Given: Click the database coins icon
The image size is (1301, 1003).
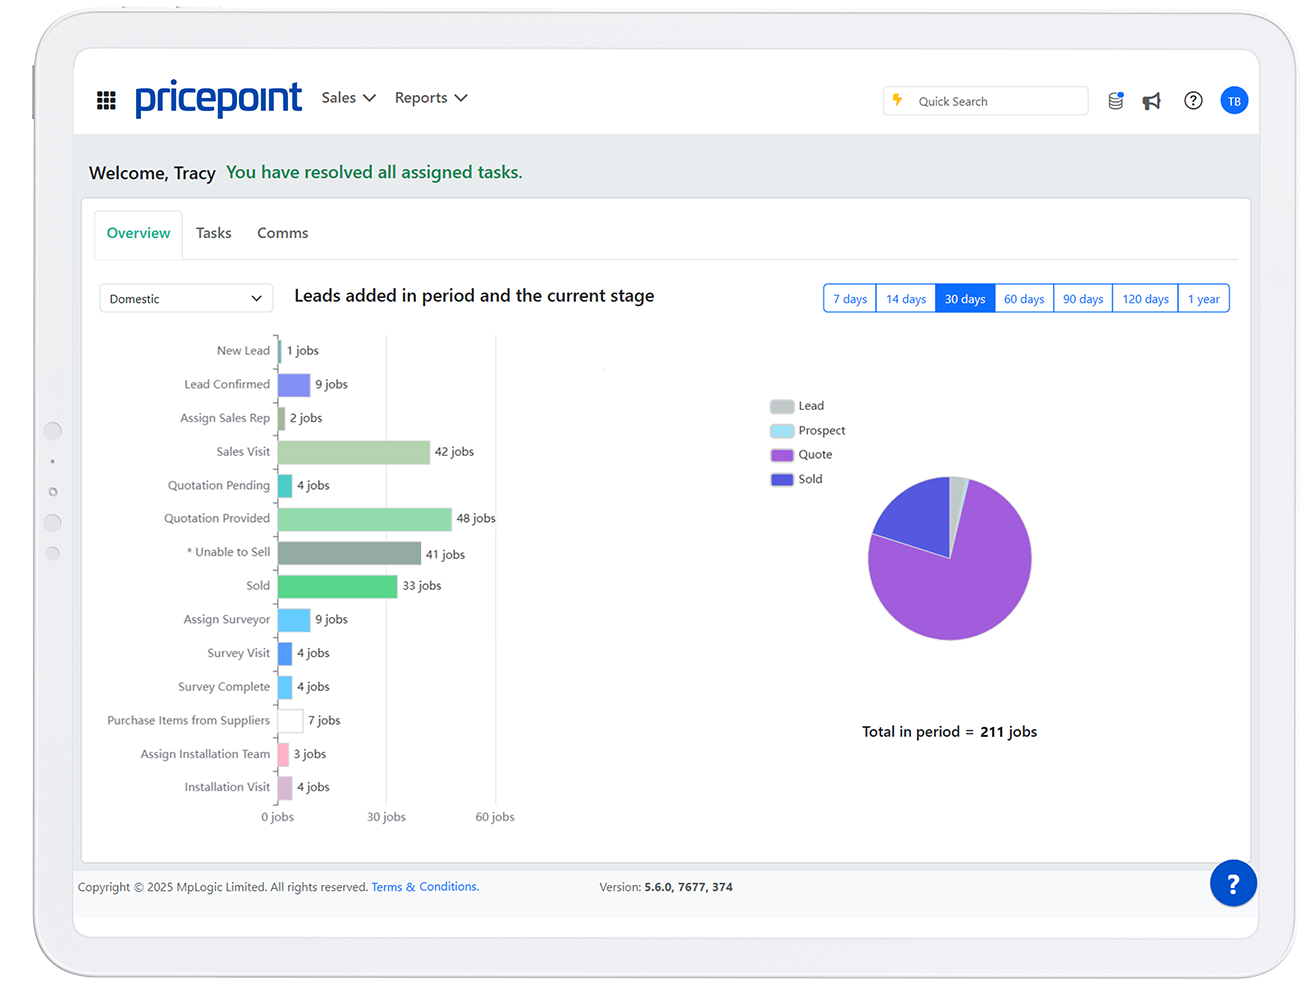Looking at the screenshot, I should pyautogui.click(x=1116, y=101).
